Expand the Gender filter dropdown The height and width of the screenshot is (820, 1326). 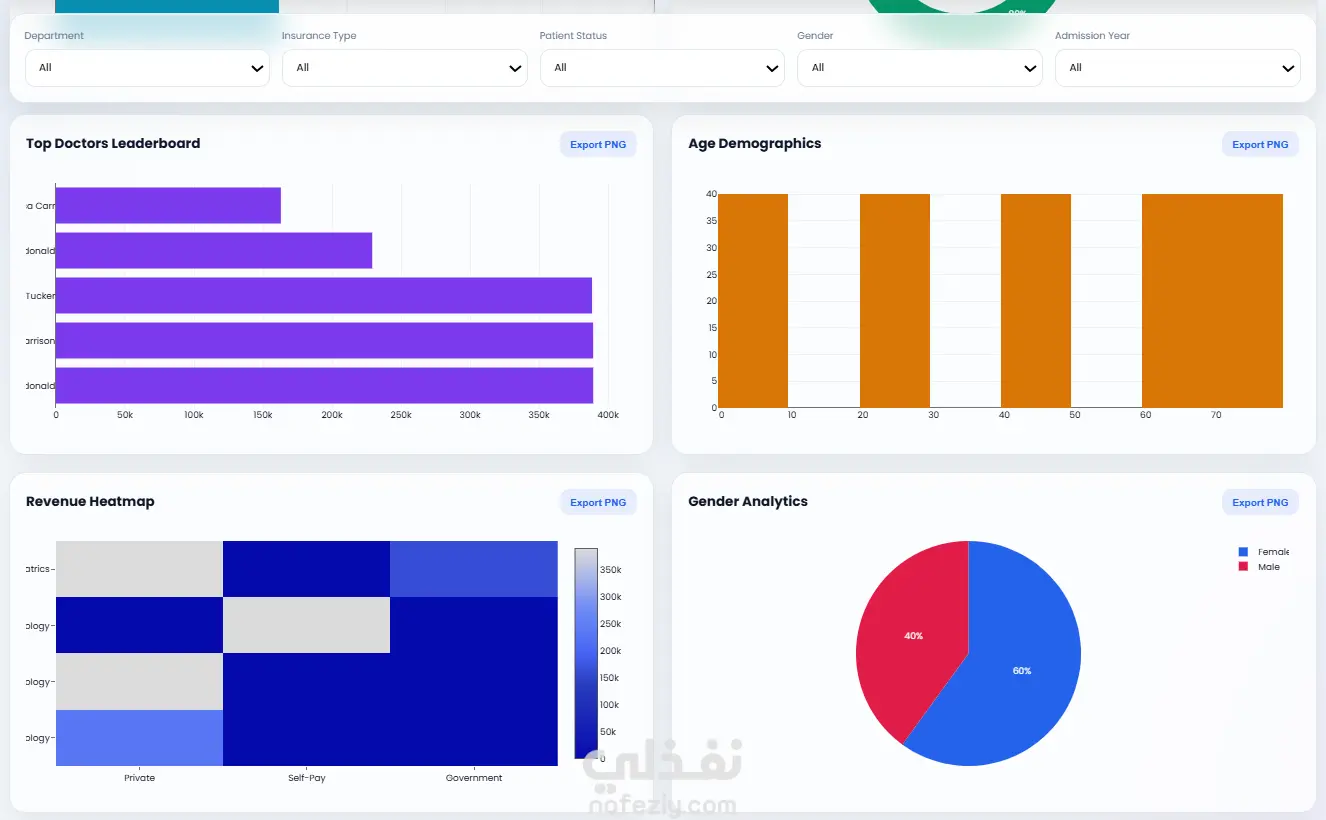pos(920,68)
